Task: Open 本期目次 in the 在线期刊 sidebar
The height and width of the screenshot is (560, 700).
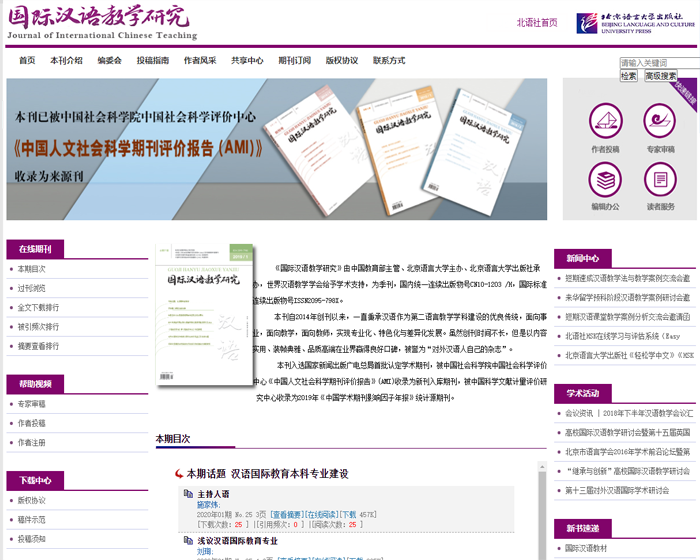Action: (x=31, y=269)
